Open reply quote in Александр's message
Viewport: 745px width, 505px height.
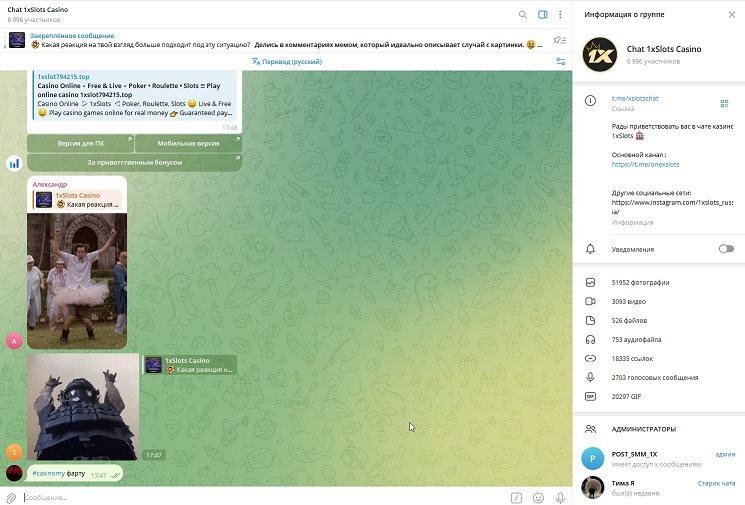pos(77,200)
